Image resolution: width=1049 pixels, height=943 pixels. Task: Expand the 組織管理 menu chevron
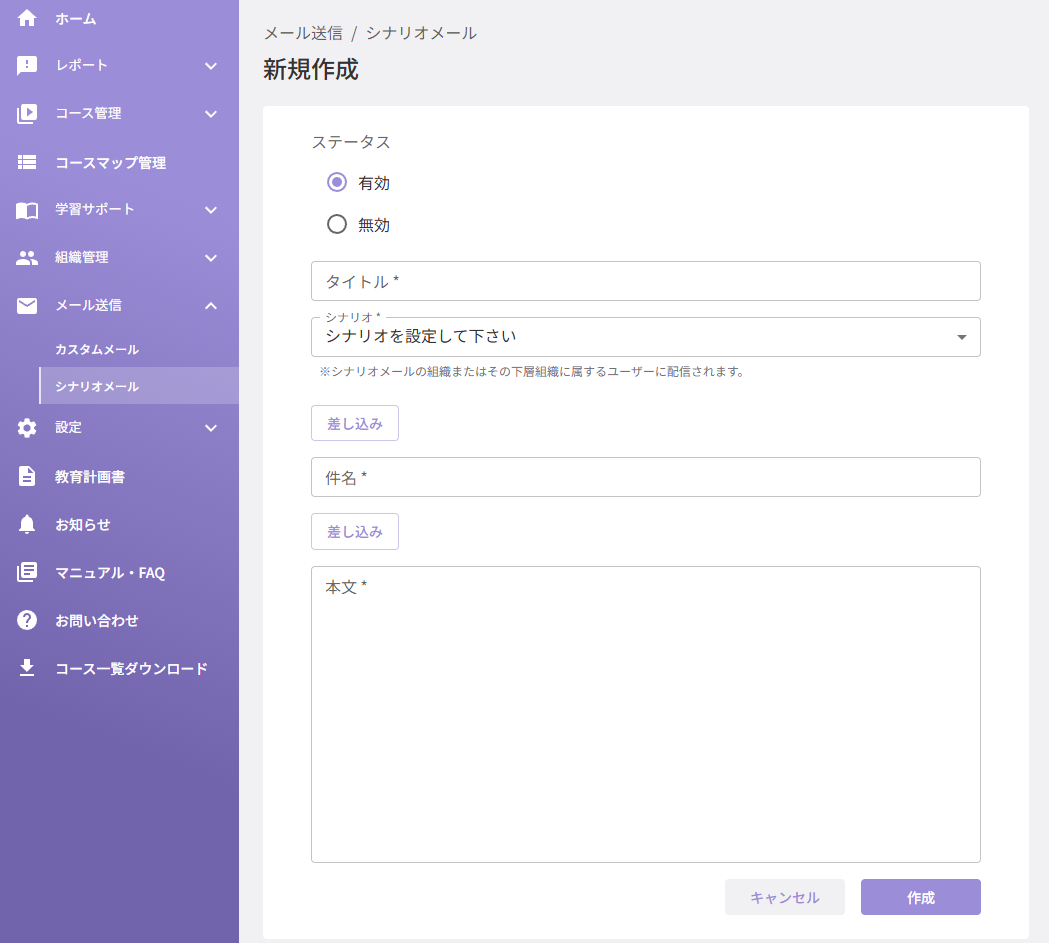[211, 257]
